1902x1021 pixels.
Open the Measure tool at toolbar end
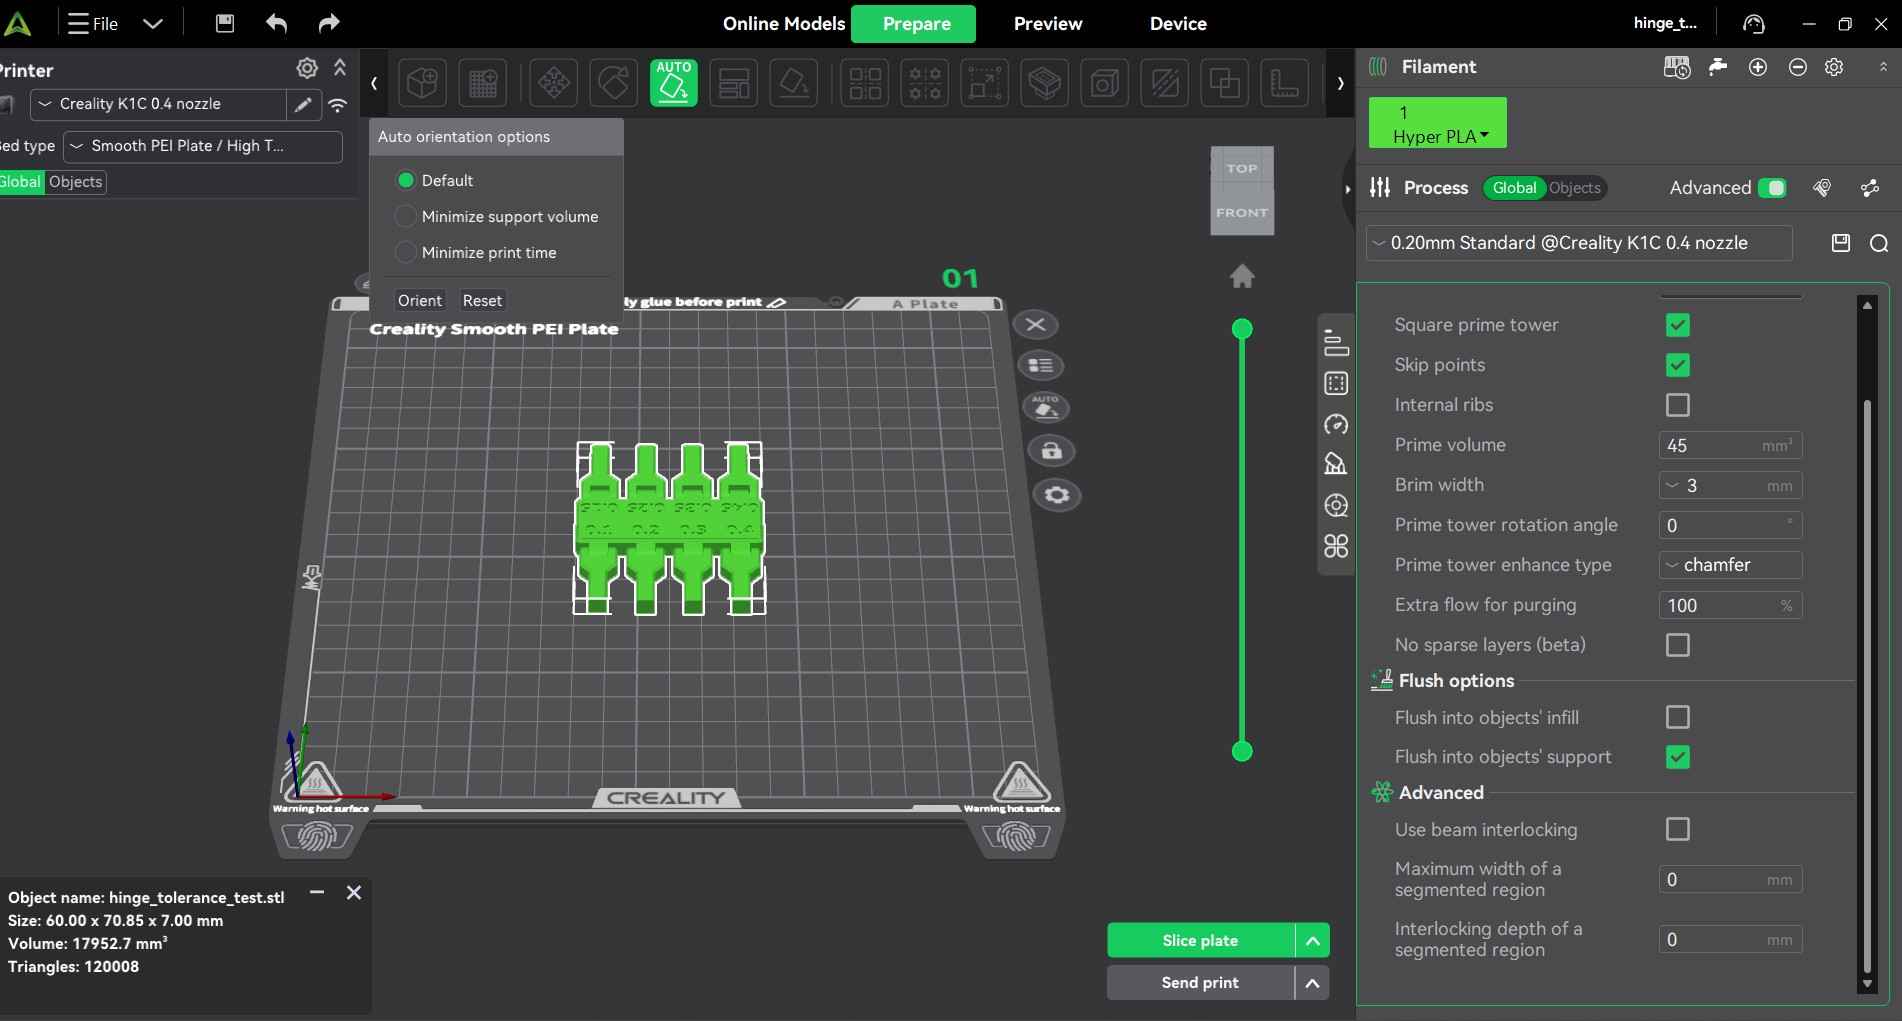click(1284, 83)
